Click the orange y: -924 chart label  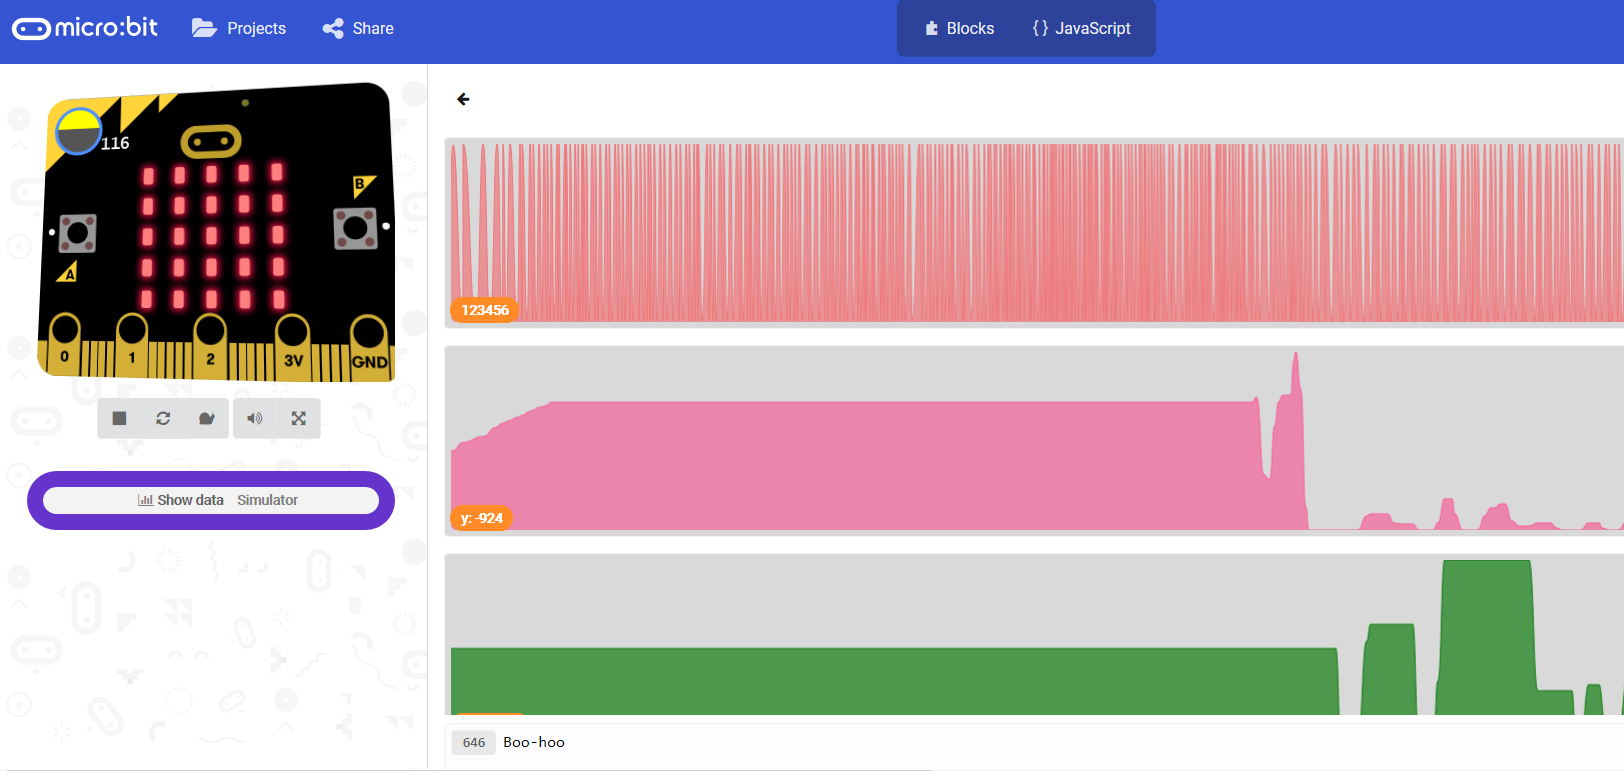[x=482, y=518]
